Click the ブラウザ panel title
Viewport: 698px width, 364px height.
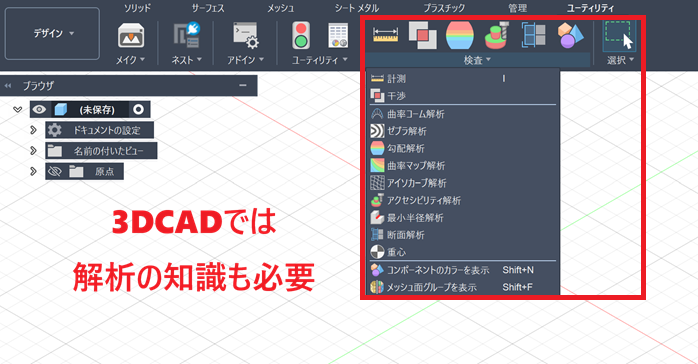click(38, 85)
